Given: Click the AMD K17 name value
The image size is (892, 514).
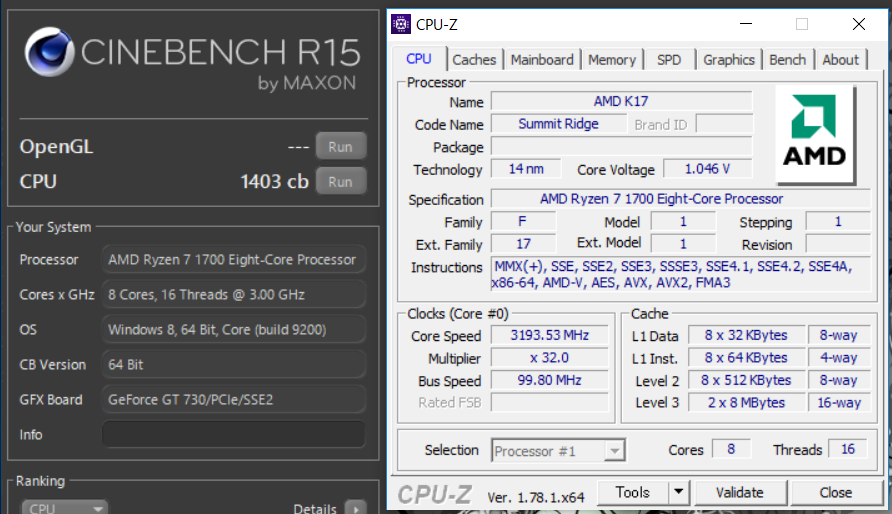Looking at the screenshot, I should coord(622,101).
